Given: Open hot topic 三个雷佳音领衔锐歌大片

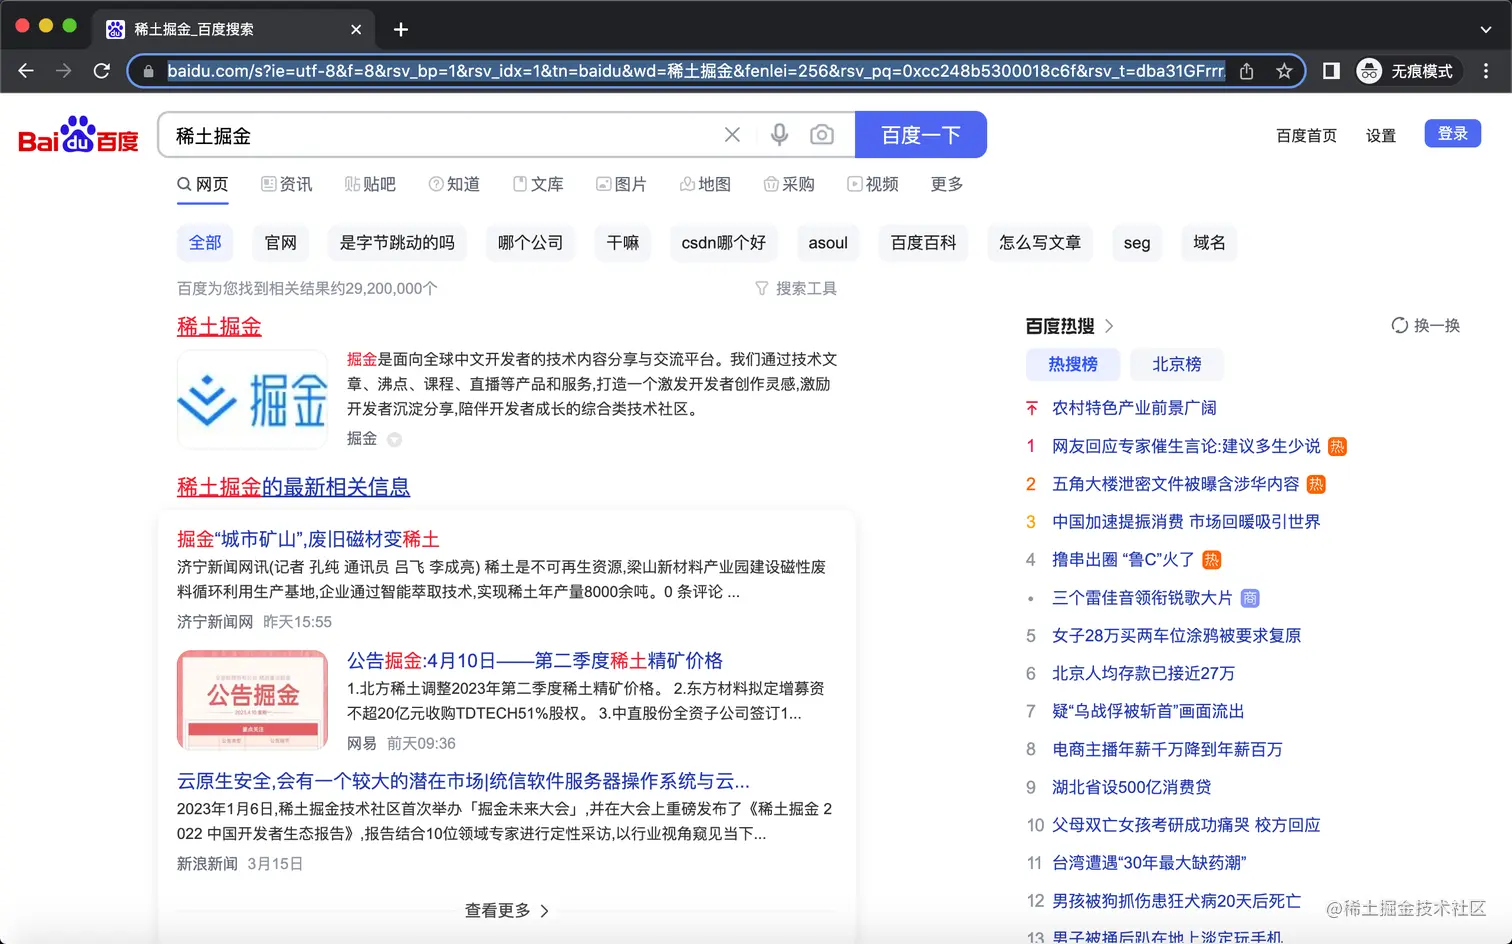Looking at the screenshot, I should (1142, 598).
